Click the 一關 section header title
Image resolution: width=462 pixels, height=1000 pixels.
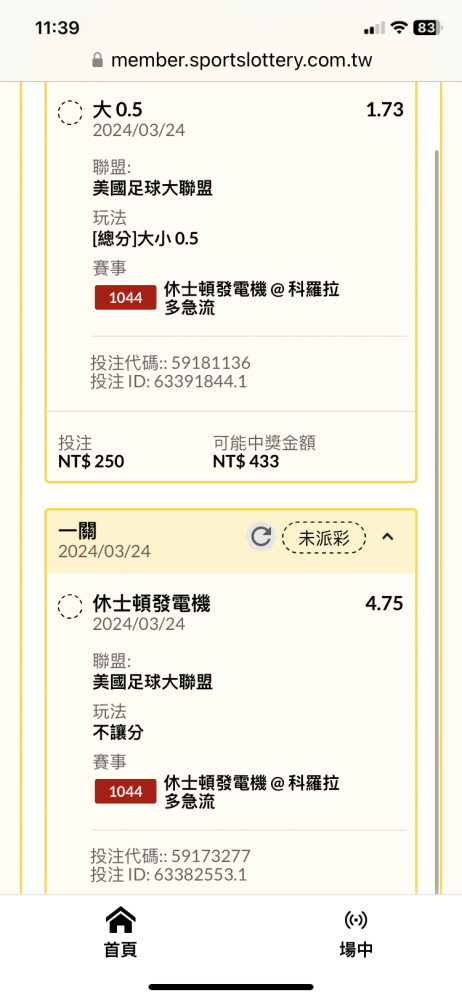point(77,531)
